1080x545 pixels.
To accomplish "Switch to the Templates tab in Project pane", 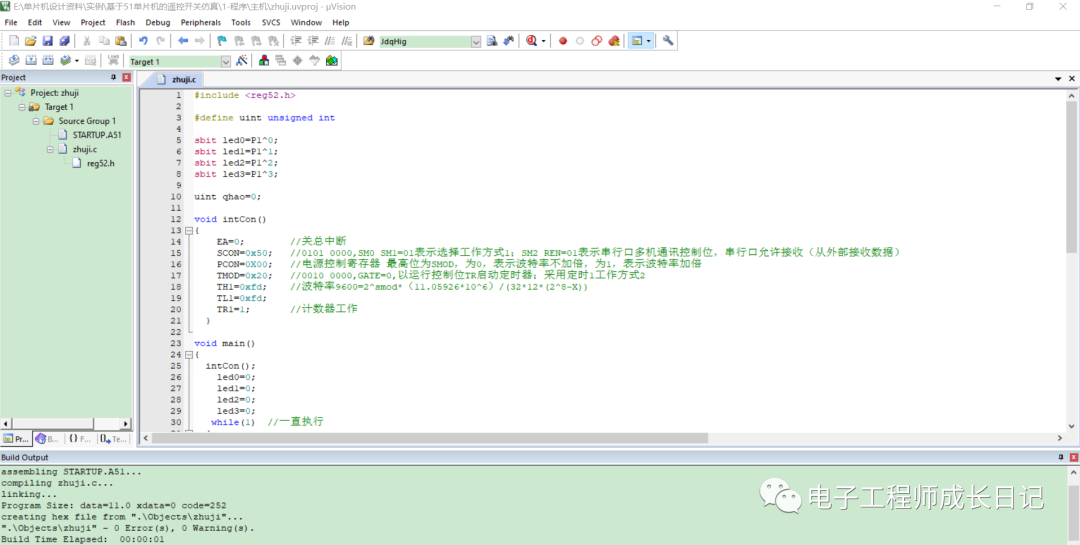I will 113,438.
